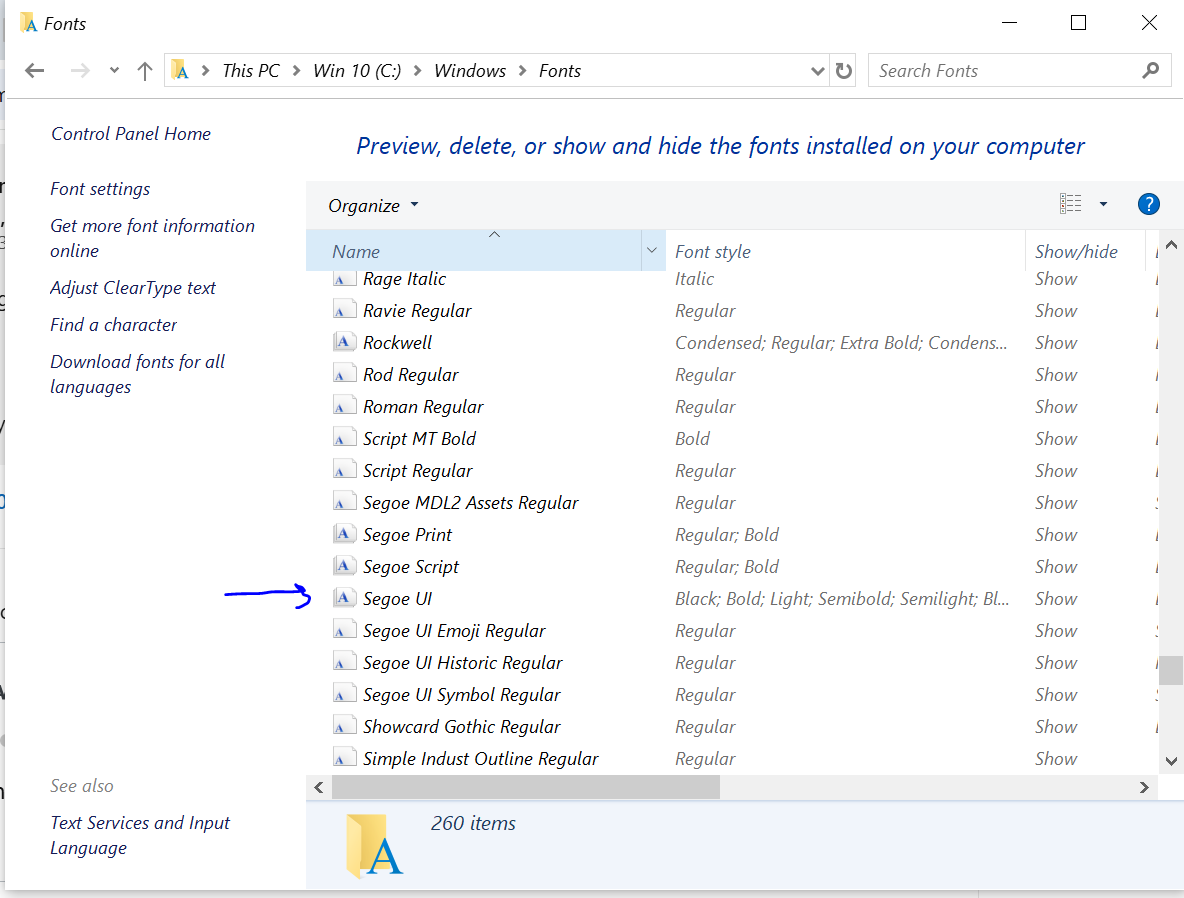Select the Showcard Gothic Regular icon
The image size is (1184, 898).
(x=344, y=726)
